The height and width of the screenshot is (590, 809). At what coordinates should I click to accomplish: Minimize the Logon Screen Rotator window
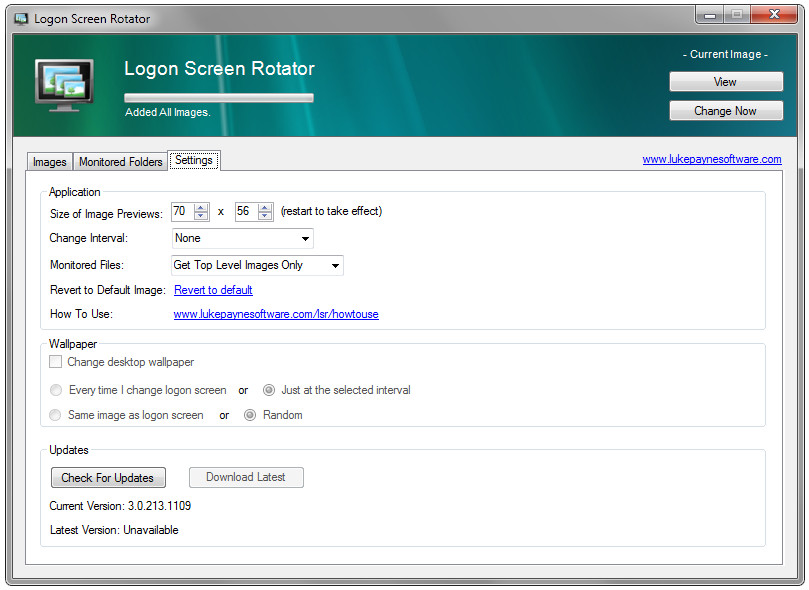(x=710, y=15)
